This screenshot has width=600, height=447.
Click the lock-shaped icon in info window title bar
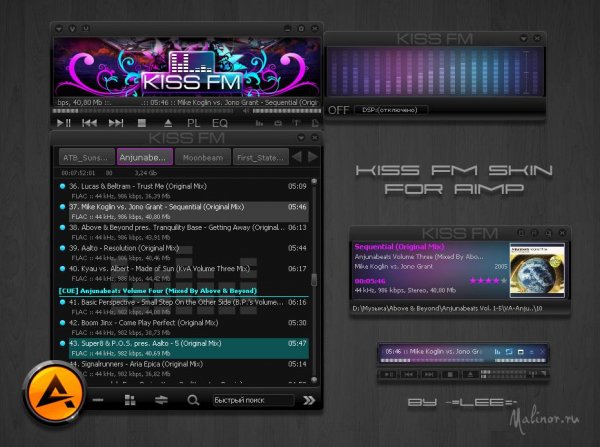tap(548, 233)
